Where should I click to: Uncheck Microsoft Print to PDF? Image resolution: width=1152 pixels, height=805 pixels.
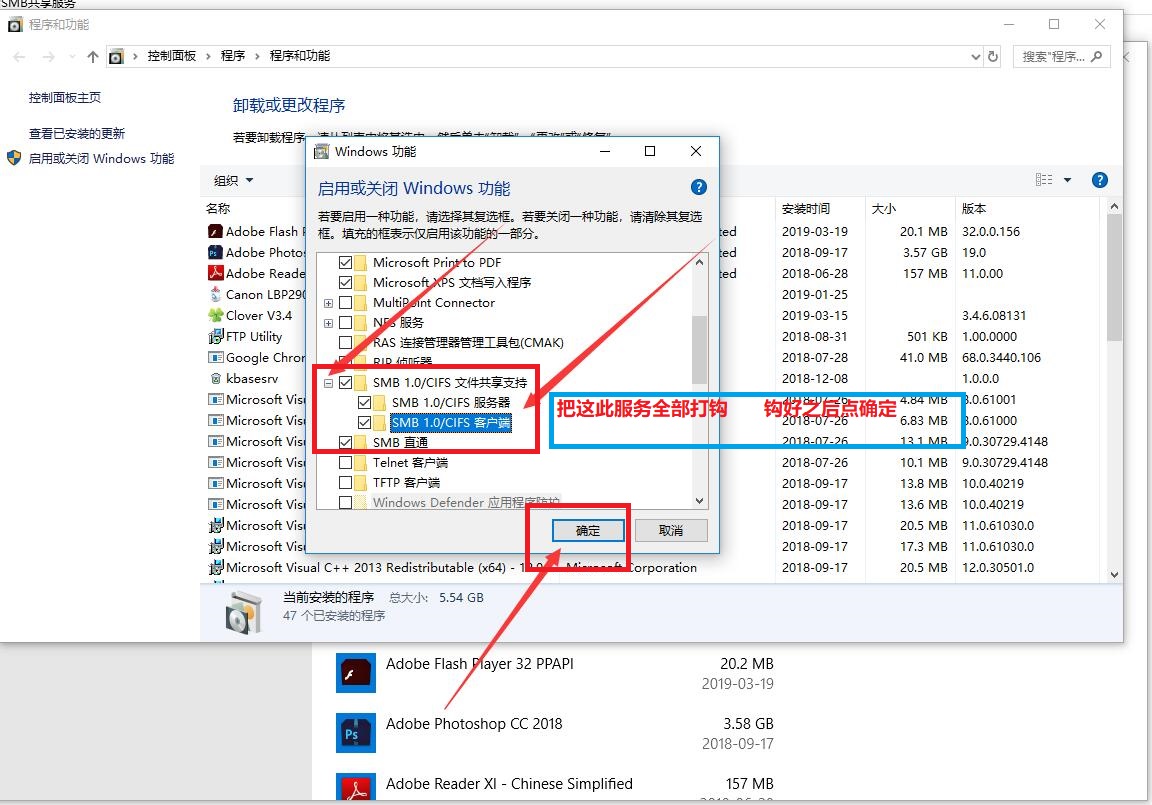pyautogui.click(x=345, y=262)
